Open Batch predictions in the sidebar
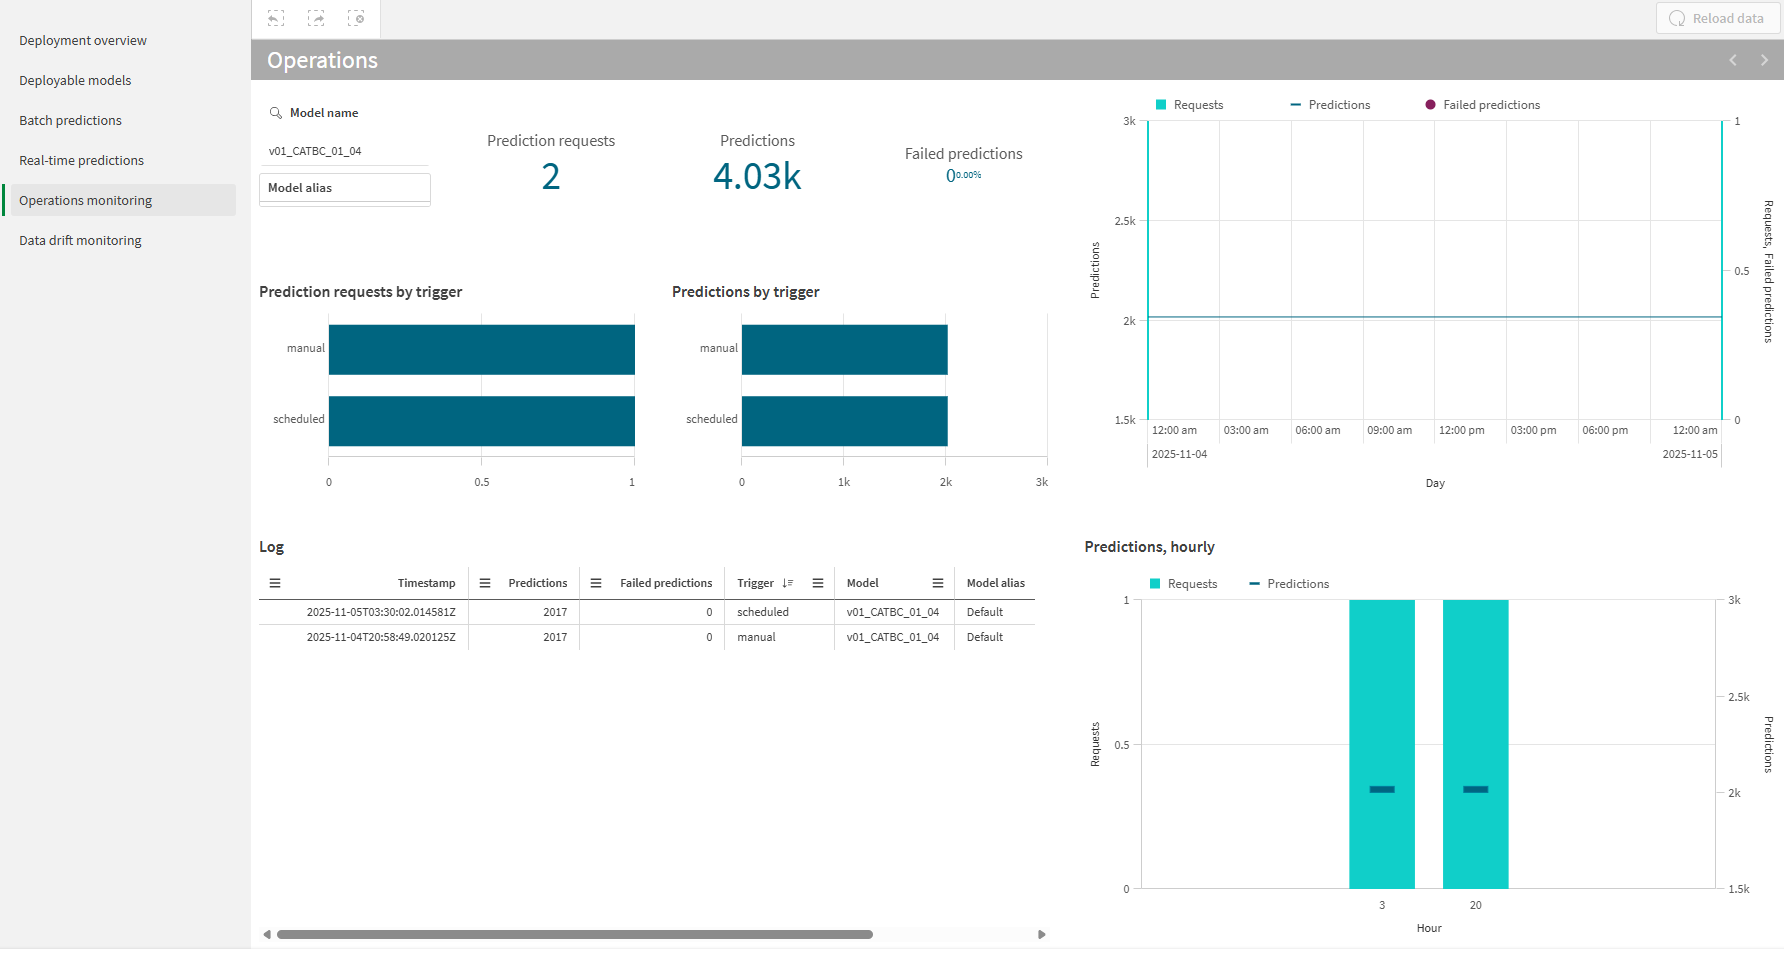The height and width of the screenshot is (955, 1784). point(70,120)
